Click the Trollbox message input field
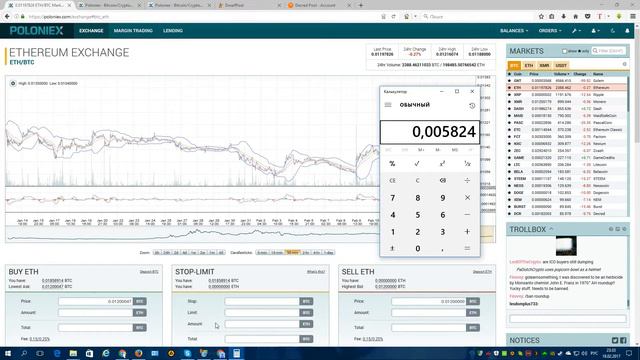Viewport: 640px width, 360px height. (x=567, y=319)
